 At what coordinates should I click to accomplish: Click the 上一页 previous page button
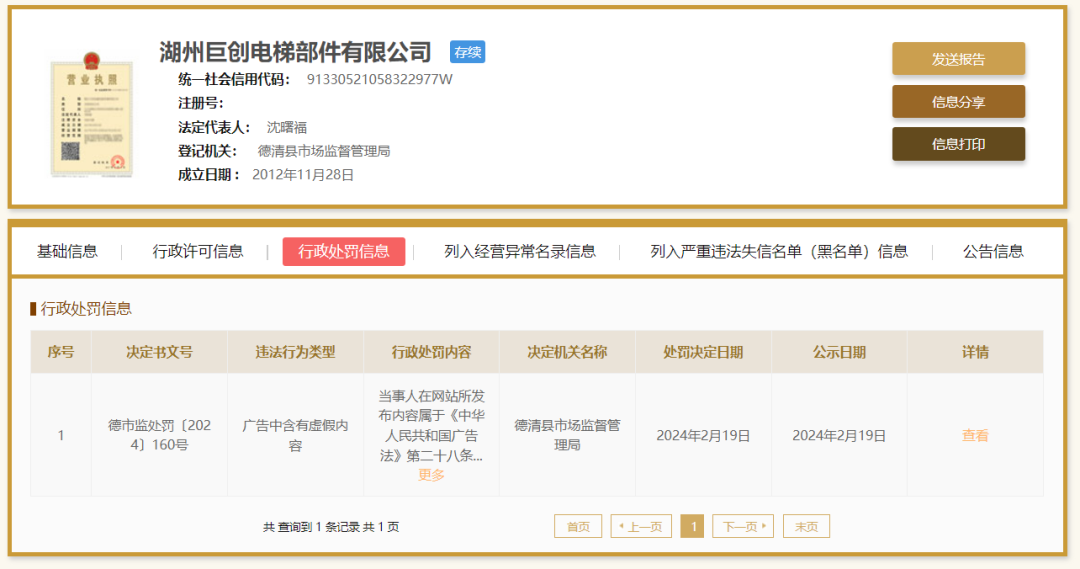click(x=641, y=526)
